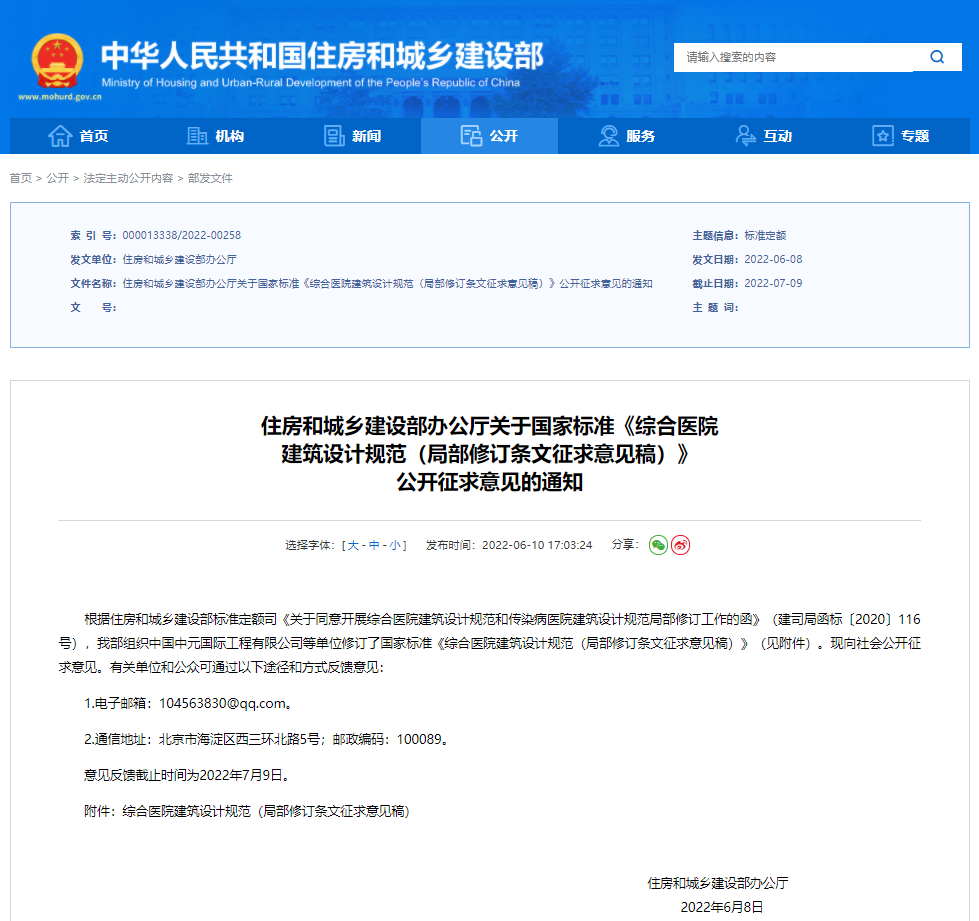Image resolution: width=979 pixels, height=921 pixels.
Task: Click issuing unit 住房和城乡建设部办公厅 in info box
Action: click(180, 259)
